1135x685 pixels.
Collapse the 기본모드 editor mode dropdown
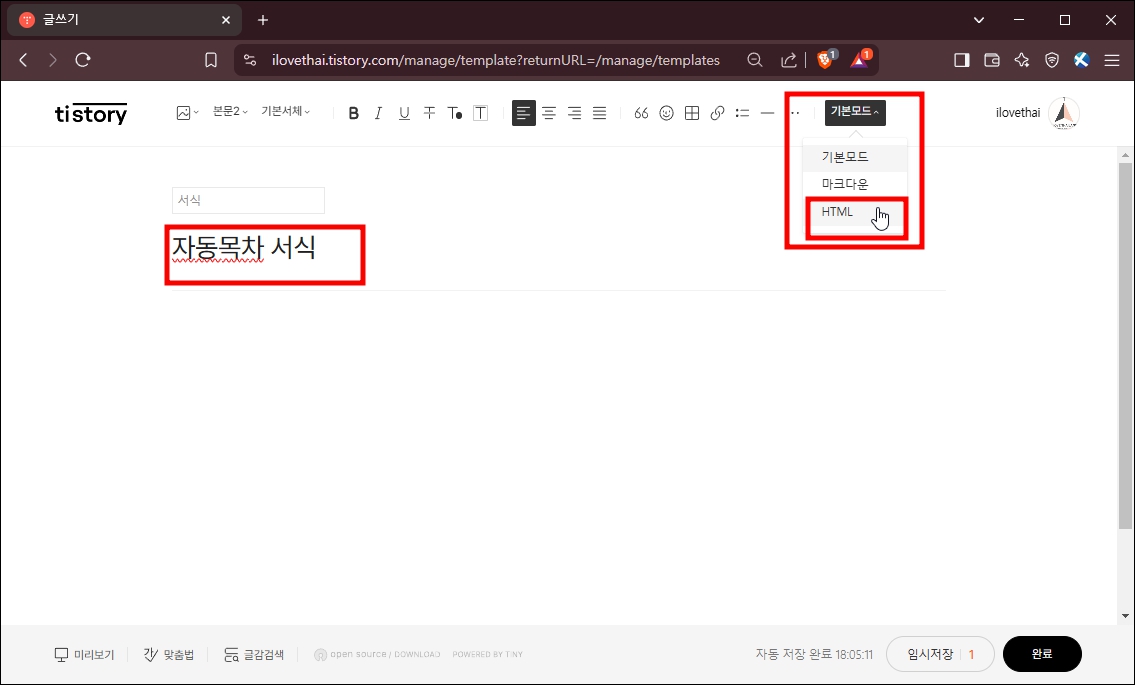[854, 112]
